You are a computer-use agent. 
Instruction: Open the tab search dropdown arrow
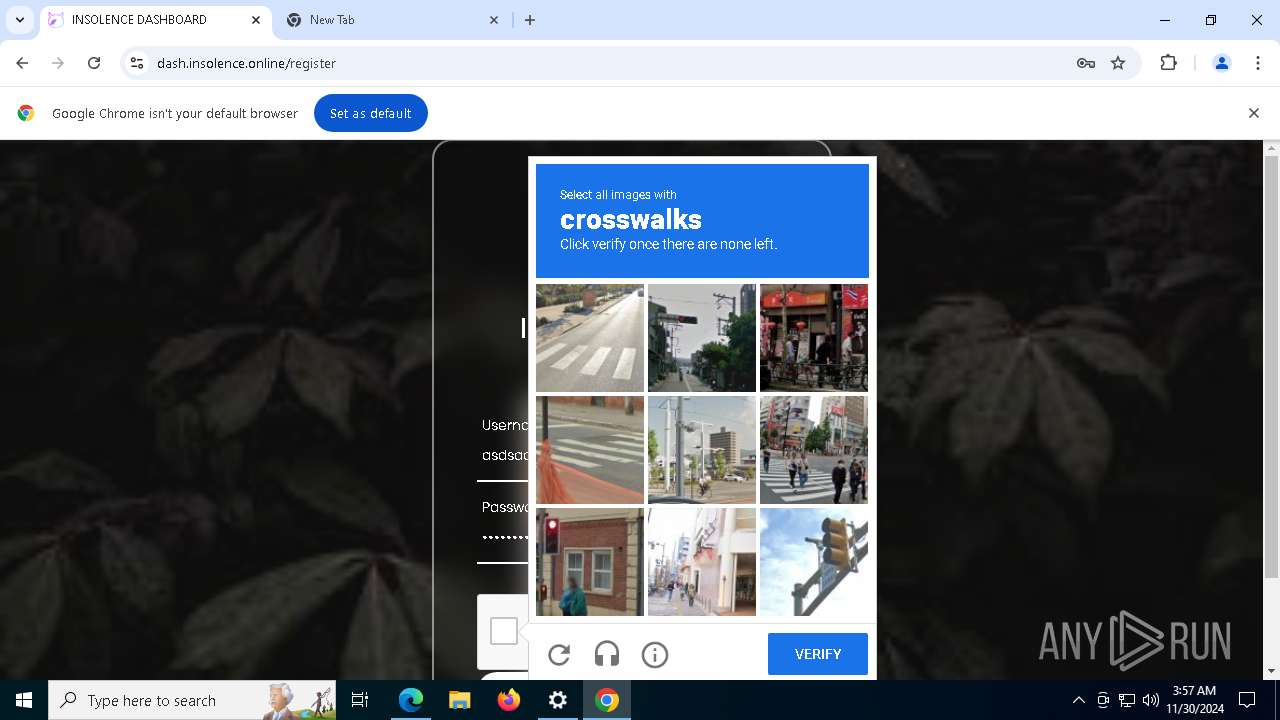coord(19,20)
